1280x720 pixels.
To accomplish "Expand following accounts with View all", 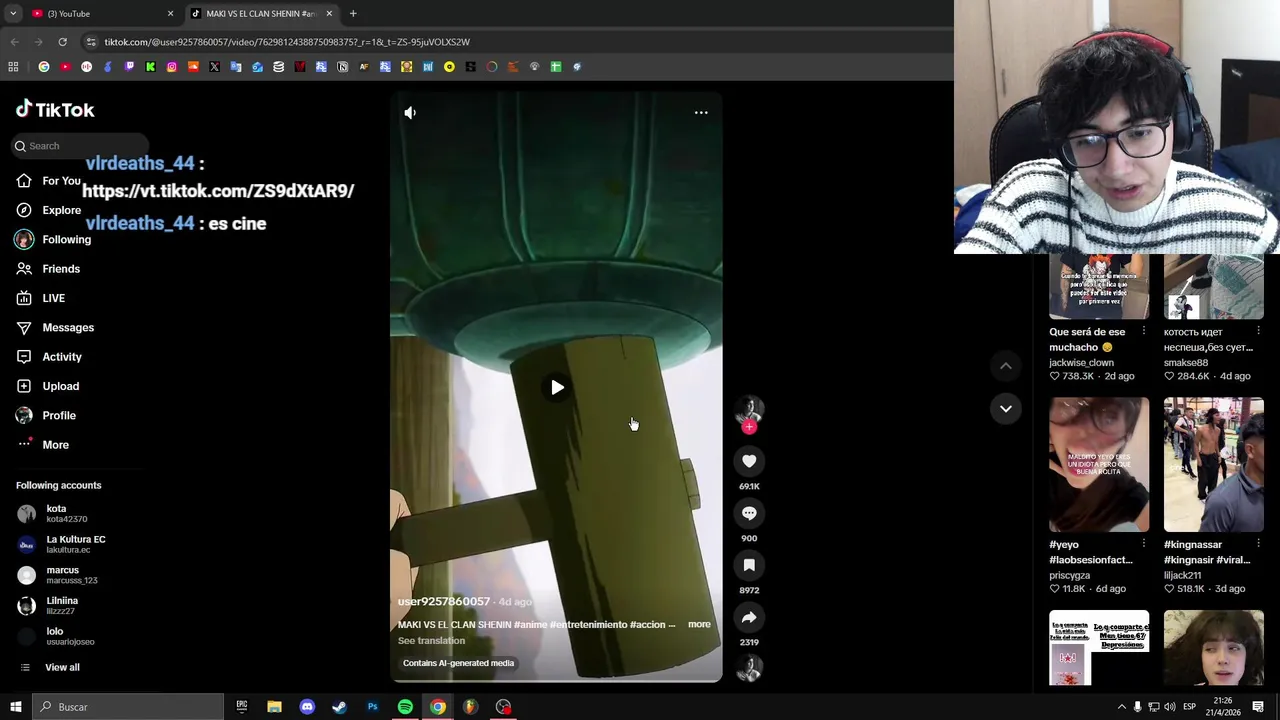I will click(x=49, y=667).
